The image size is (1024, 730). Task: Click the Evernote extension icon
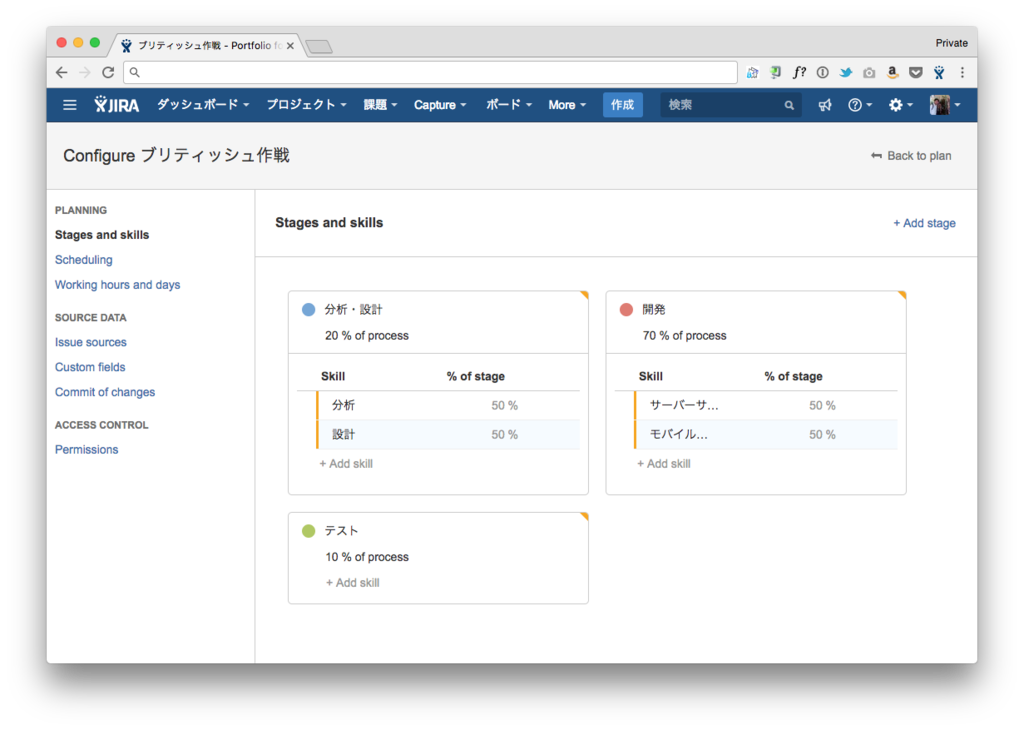[775, 72]
